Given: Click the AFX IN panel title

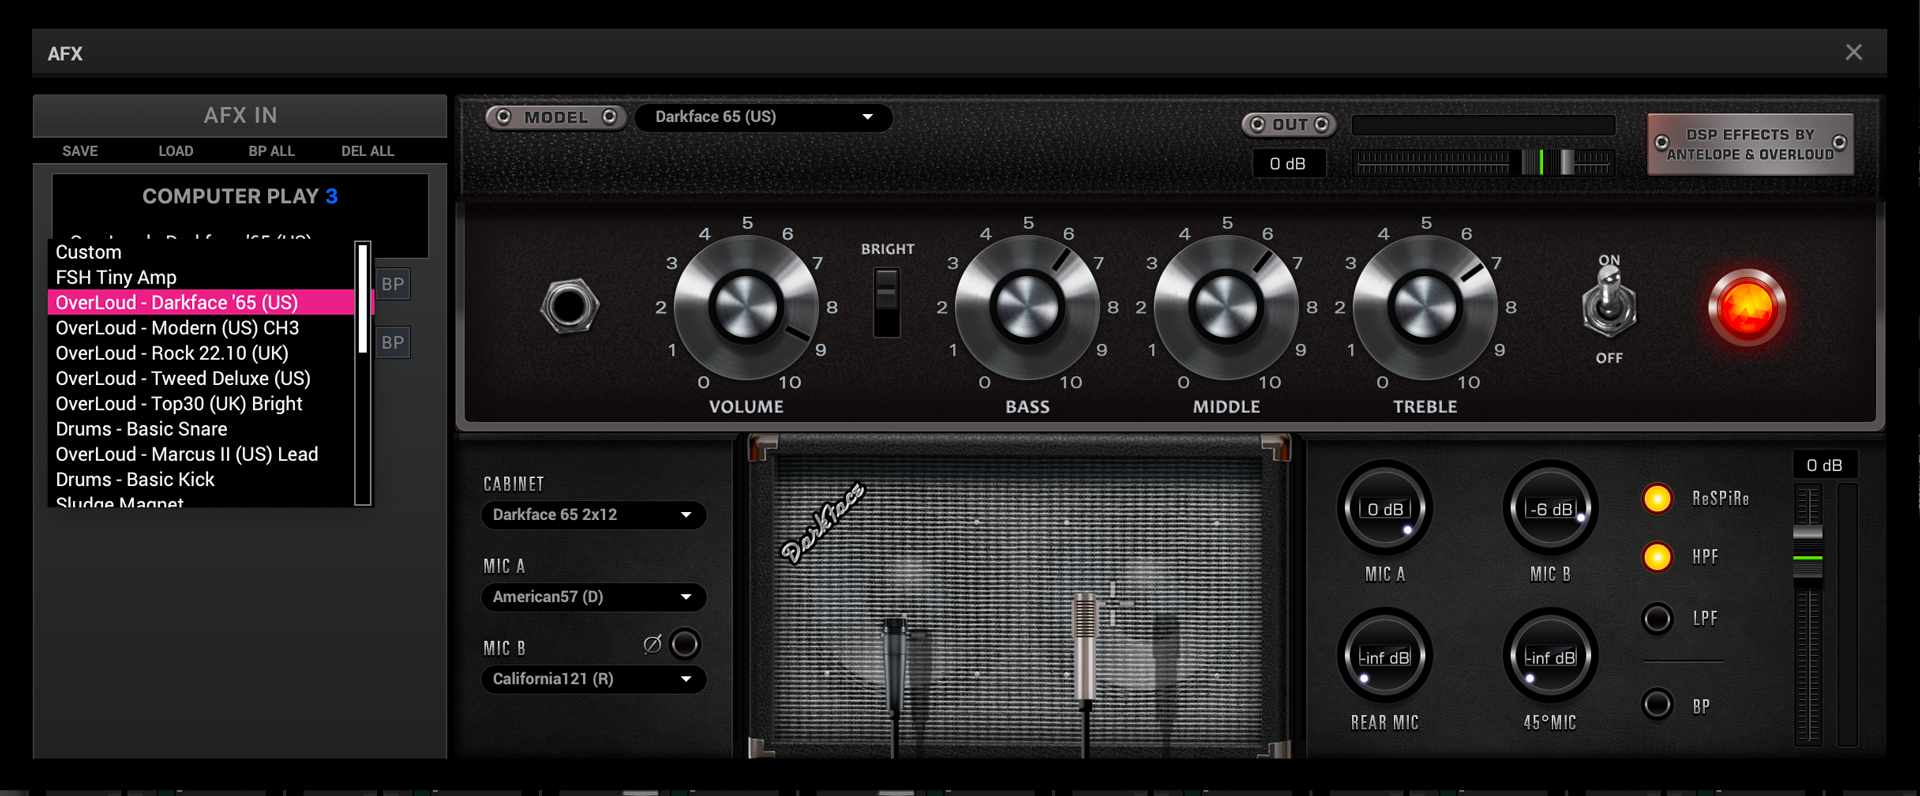Looking at the screenshot, I should point(240,115).
